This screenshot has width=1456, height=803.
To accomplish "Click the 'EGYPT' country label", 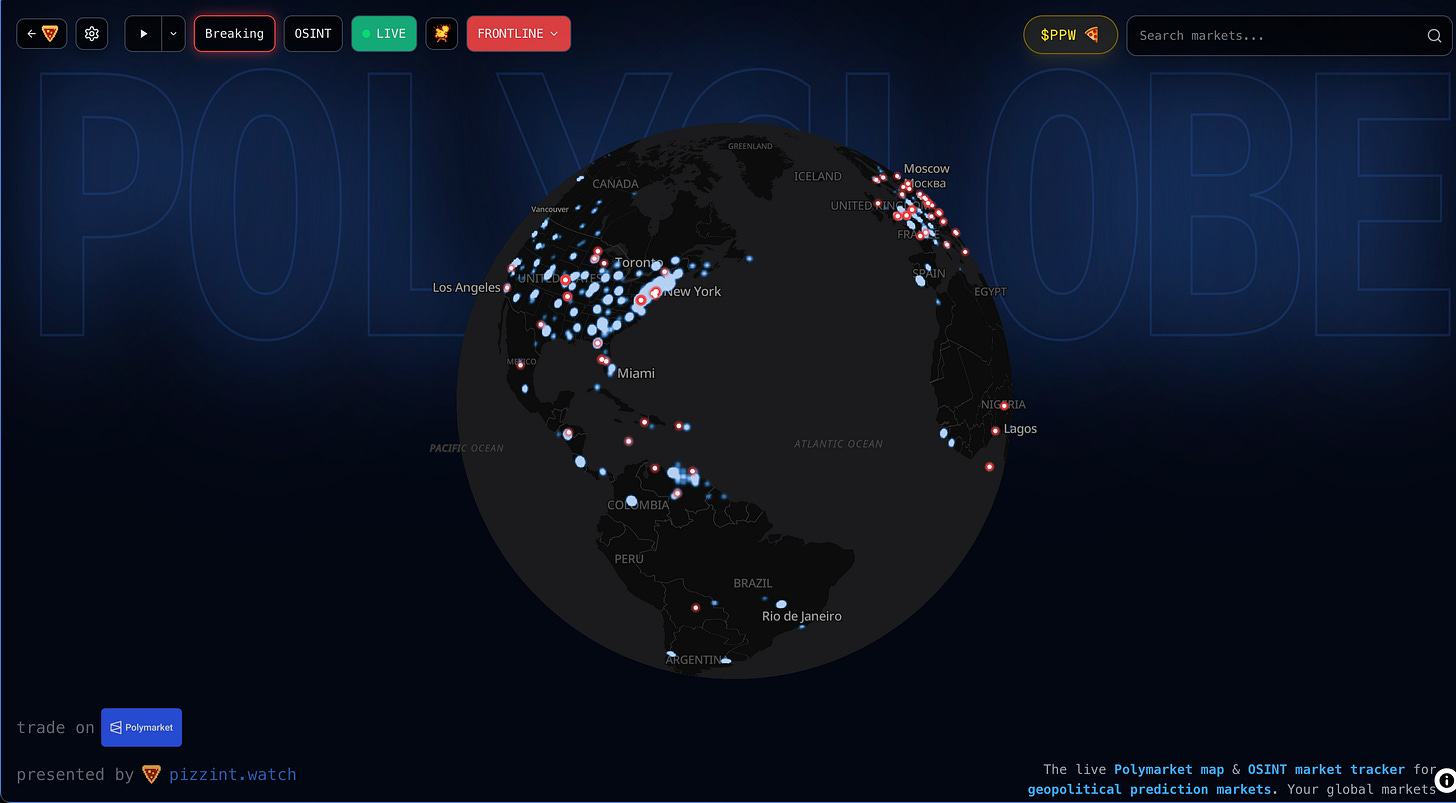I will point(991,292).
